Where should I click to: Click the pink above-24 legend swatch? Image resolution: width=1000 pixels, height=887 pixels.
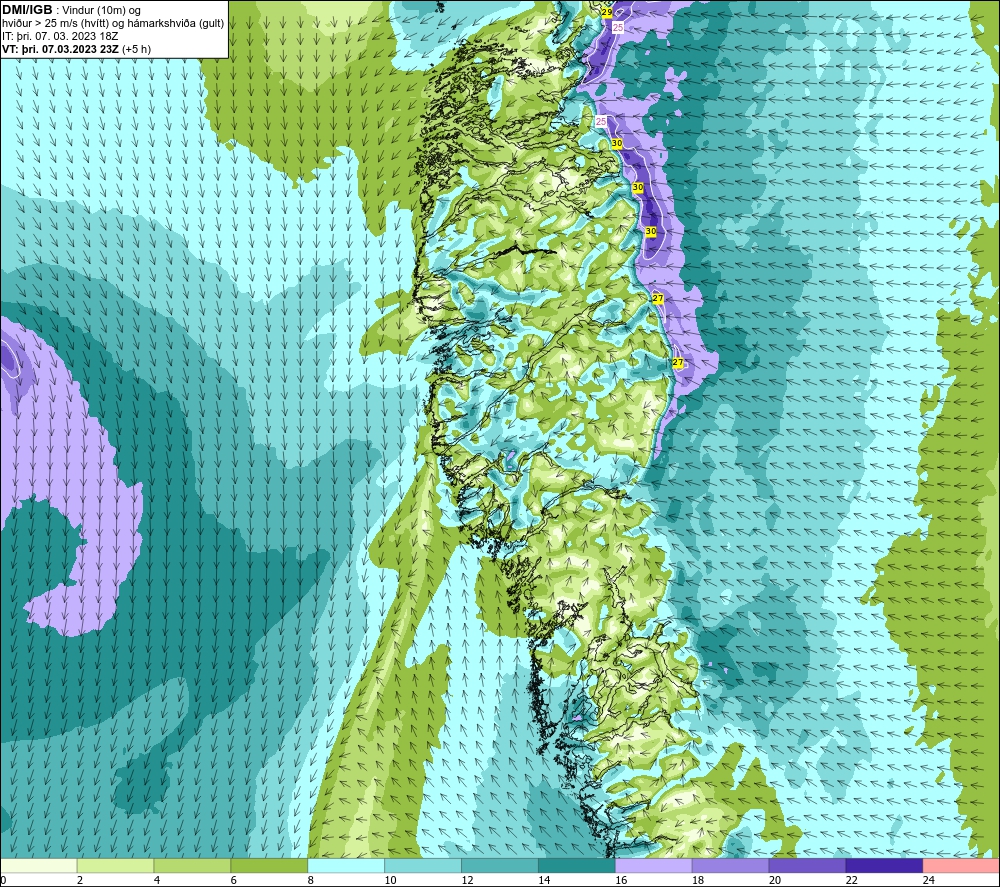pos(960,866)
